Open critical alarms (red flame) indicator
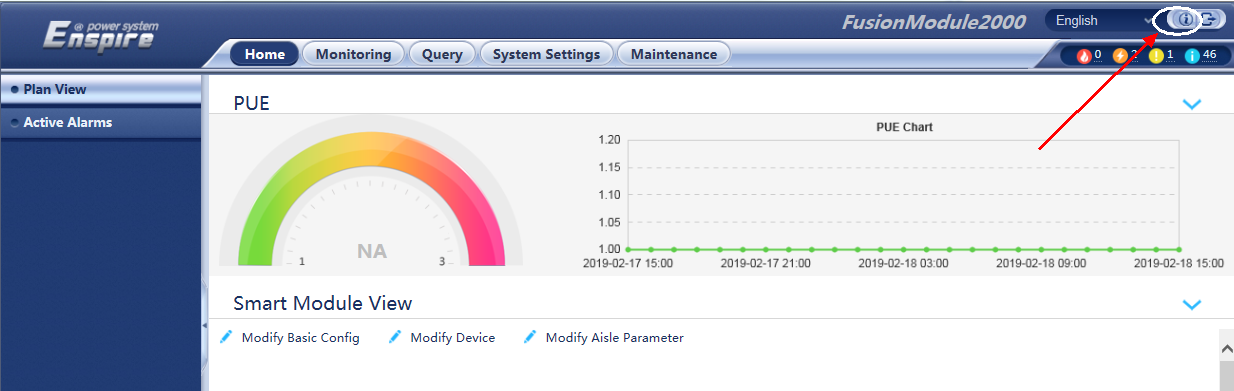 [x=1083, y=55]
